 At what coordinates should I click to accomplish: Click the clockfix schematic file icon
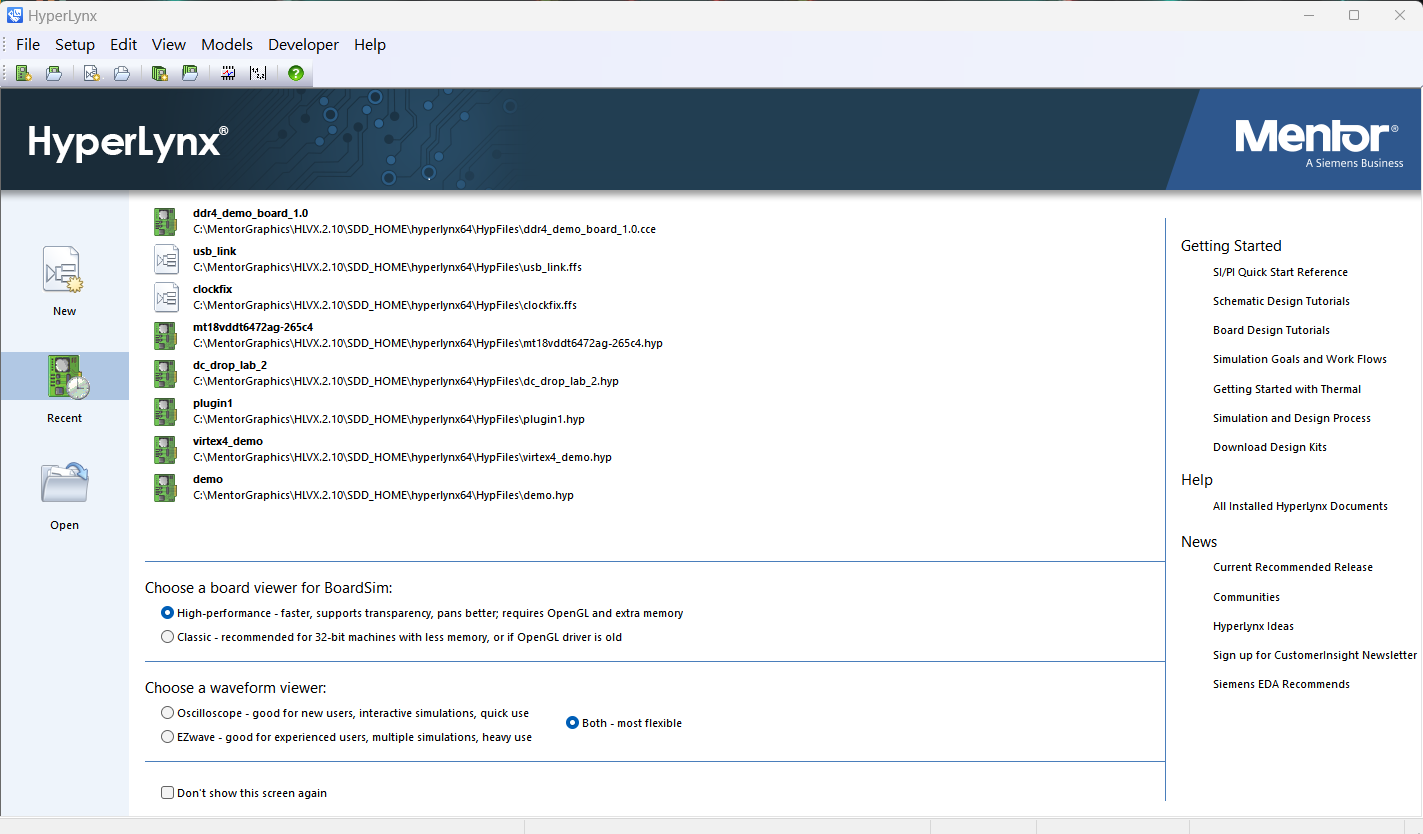click(165, 298)
